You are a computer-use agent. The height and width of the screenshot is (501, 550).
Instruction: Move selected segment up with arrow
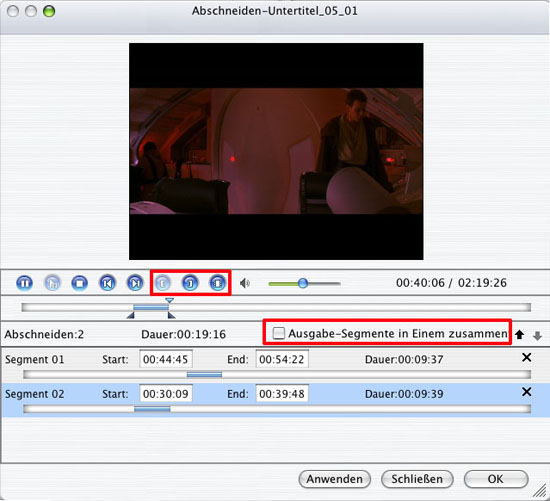point(519,335)
